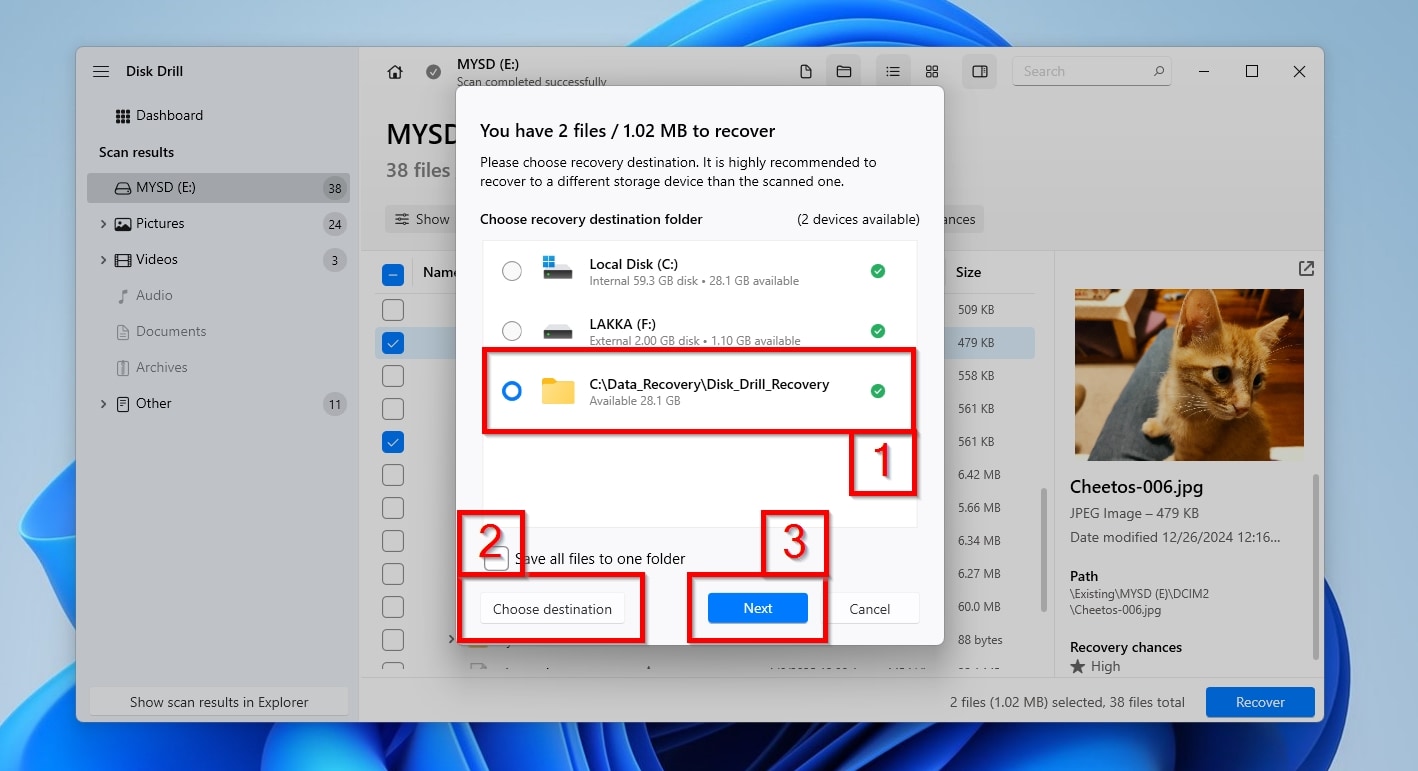Click the Disk_Drill_Recovery folder icon
Viewport: 1418px width, 771px height.
click(x=558, y=391)
